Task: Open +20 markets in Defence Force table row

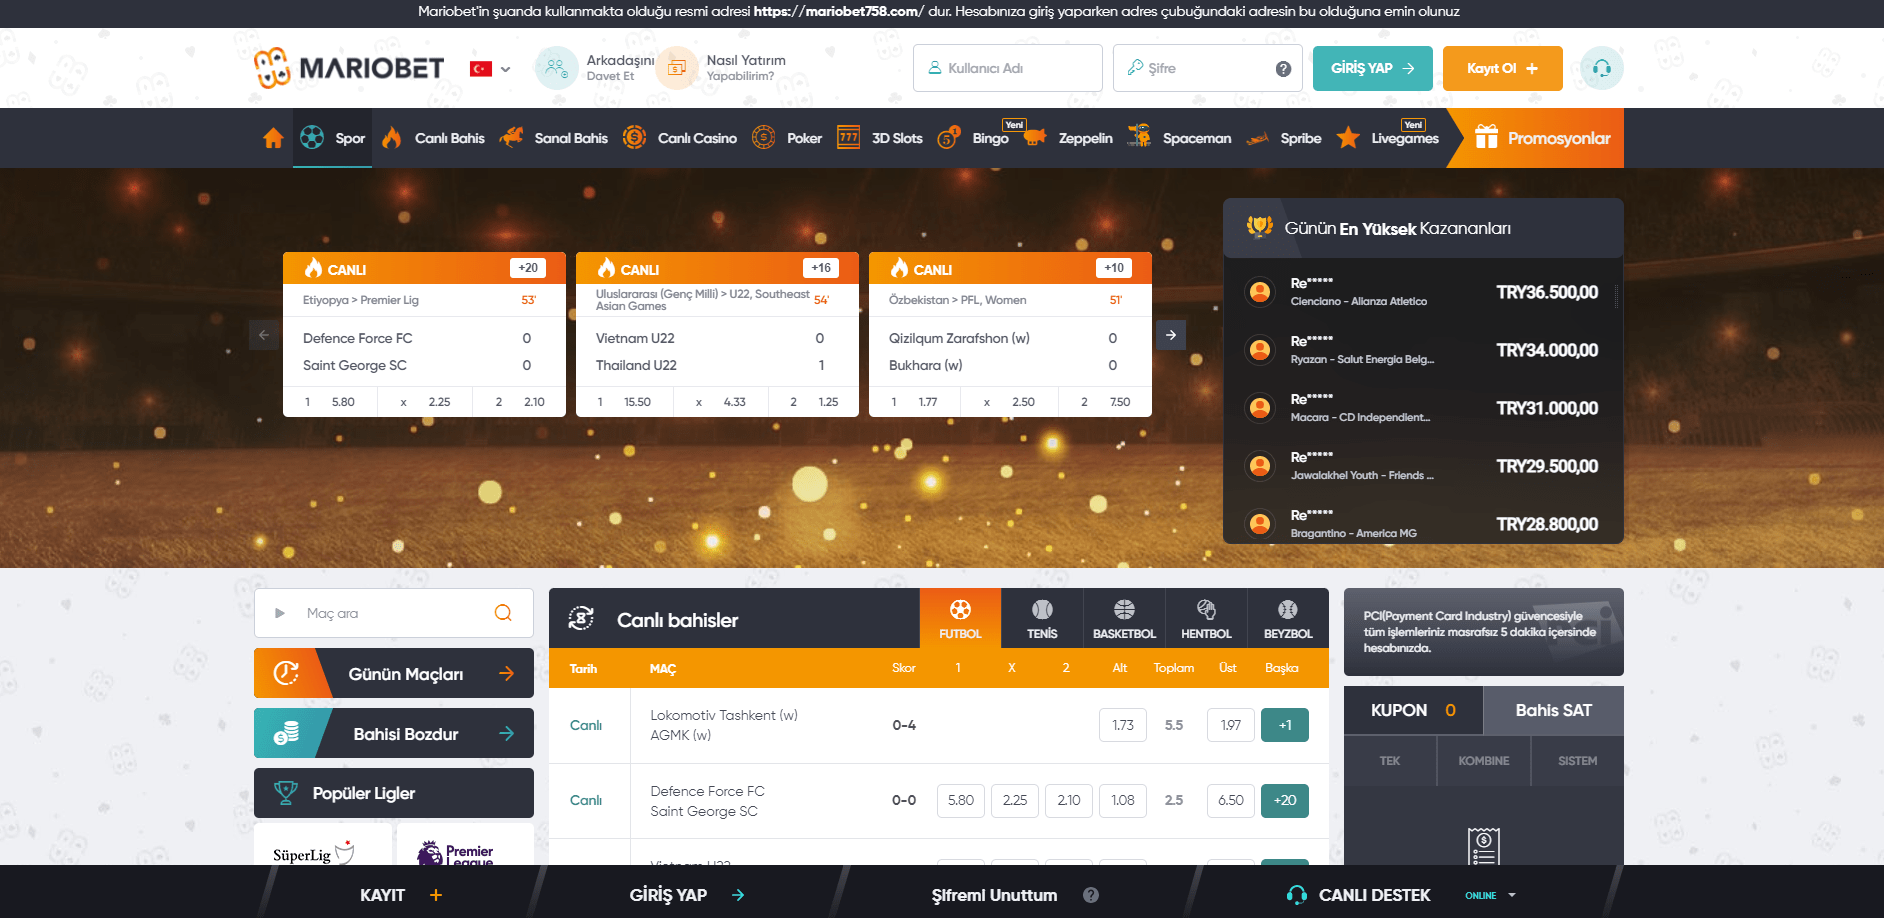Action: [1285, 800]
